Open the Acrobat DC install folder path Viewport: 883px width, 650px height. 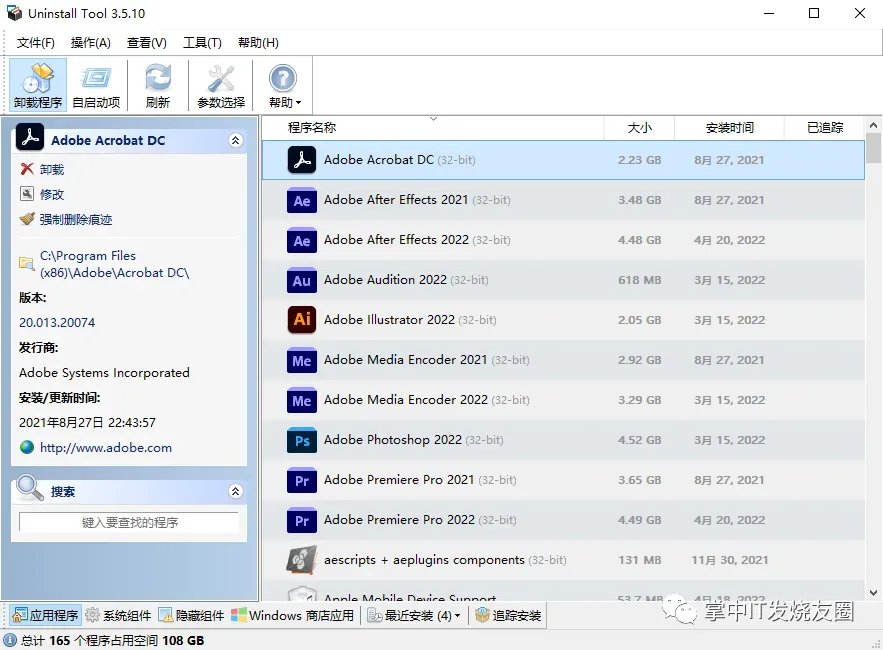click(114, 264)
